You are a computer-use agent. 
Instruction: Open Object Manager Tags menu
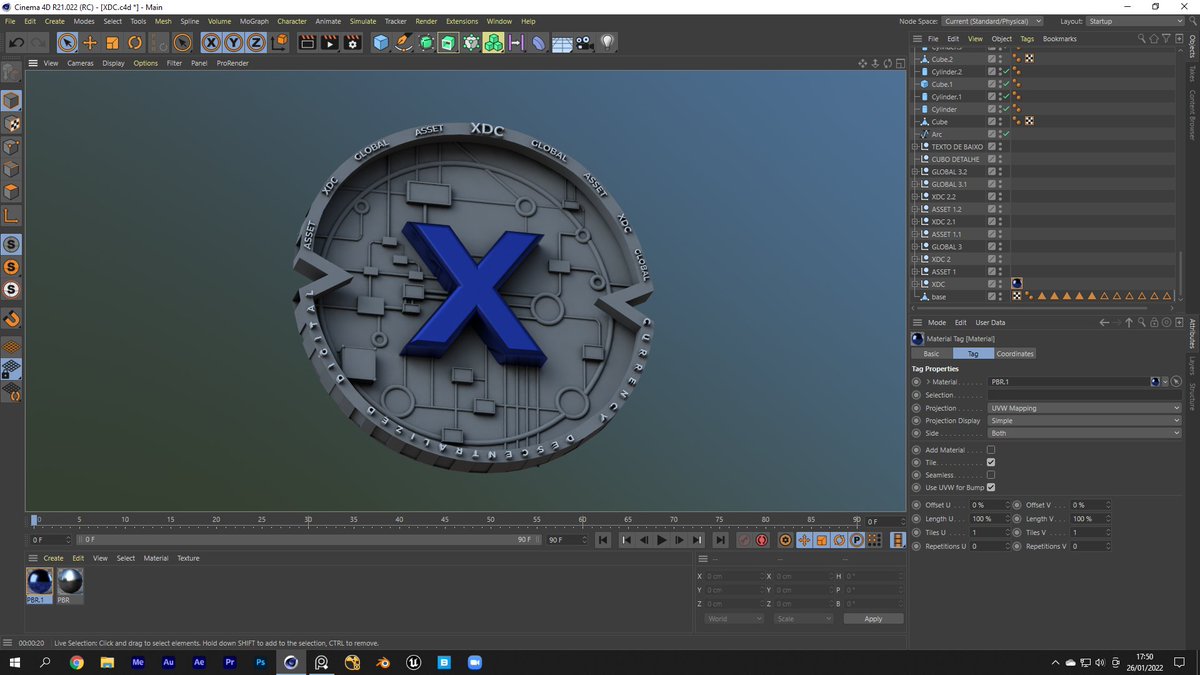coord(1027,39)
